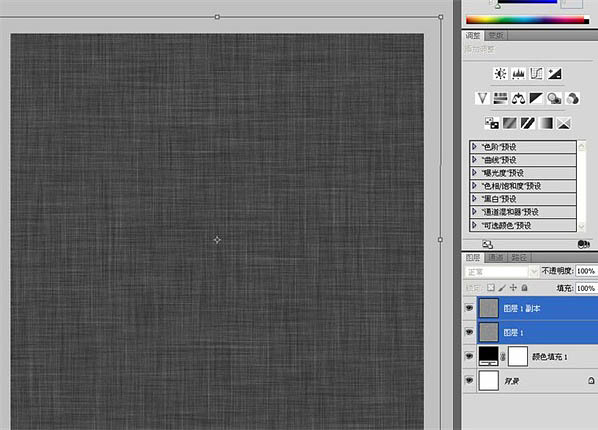This screenshot has height=430, width=598.
Task: Switch to the 调整 tab
Action: pyautogui.click(x=473, y=35)
